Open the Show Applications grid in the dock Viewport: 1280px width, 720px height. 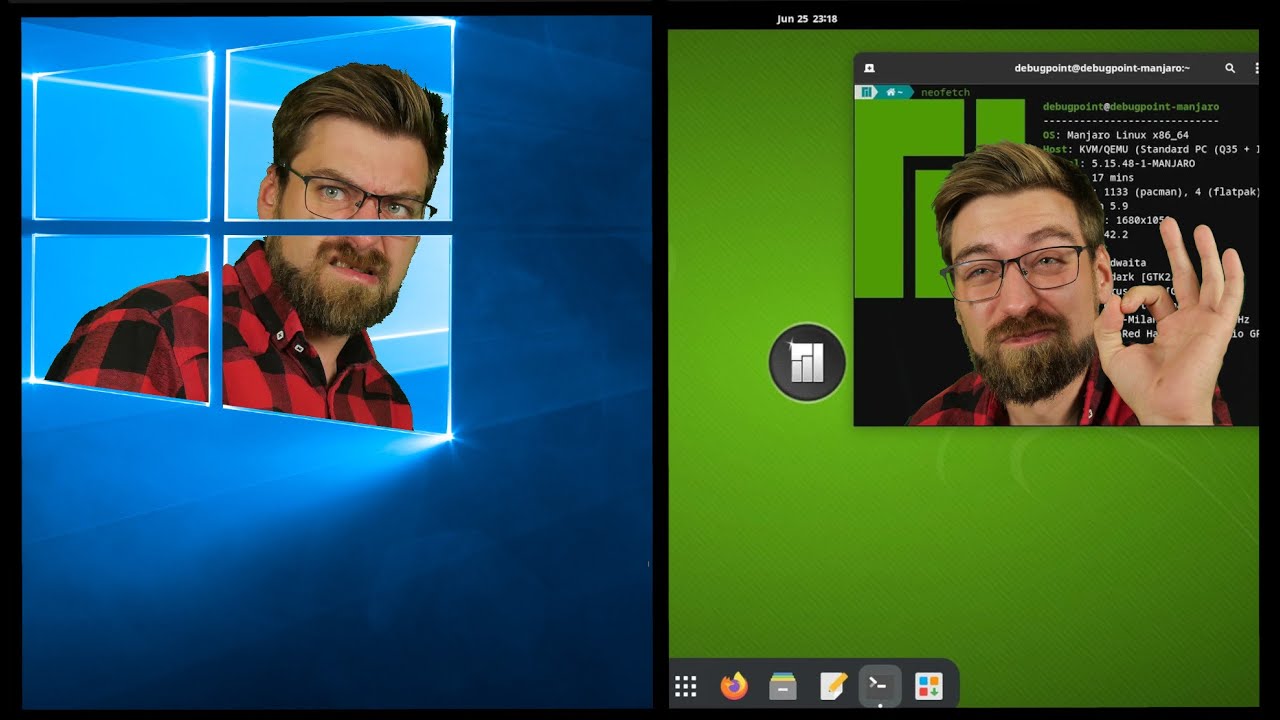(685, 686)
